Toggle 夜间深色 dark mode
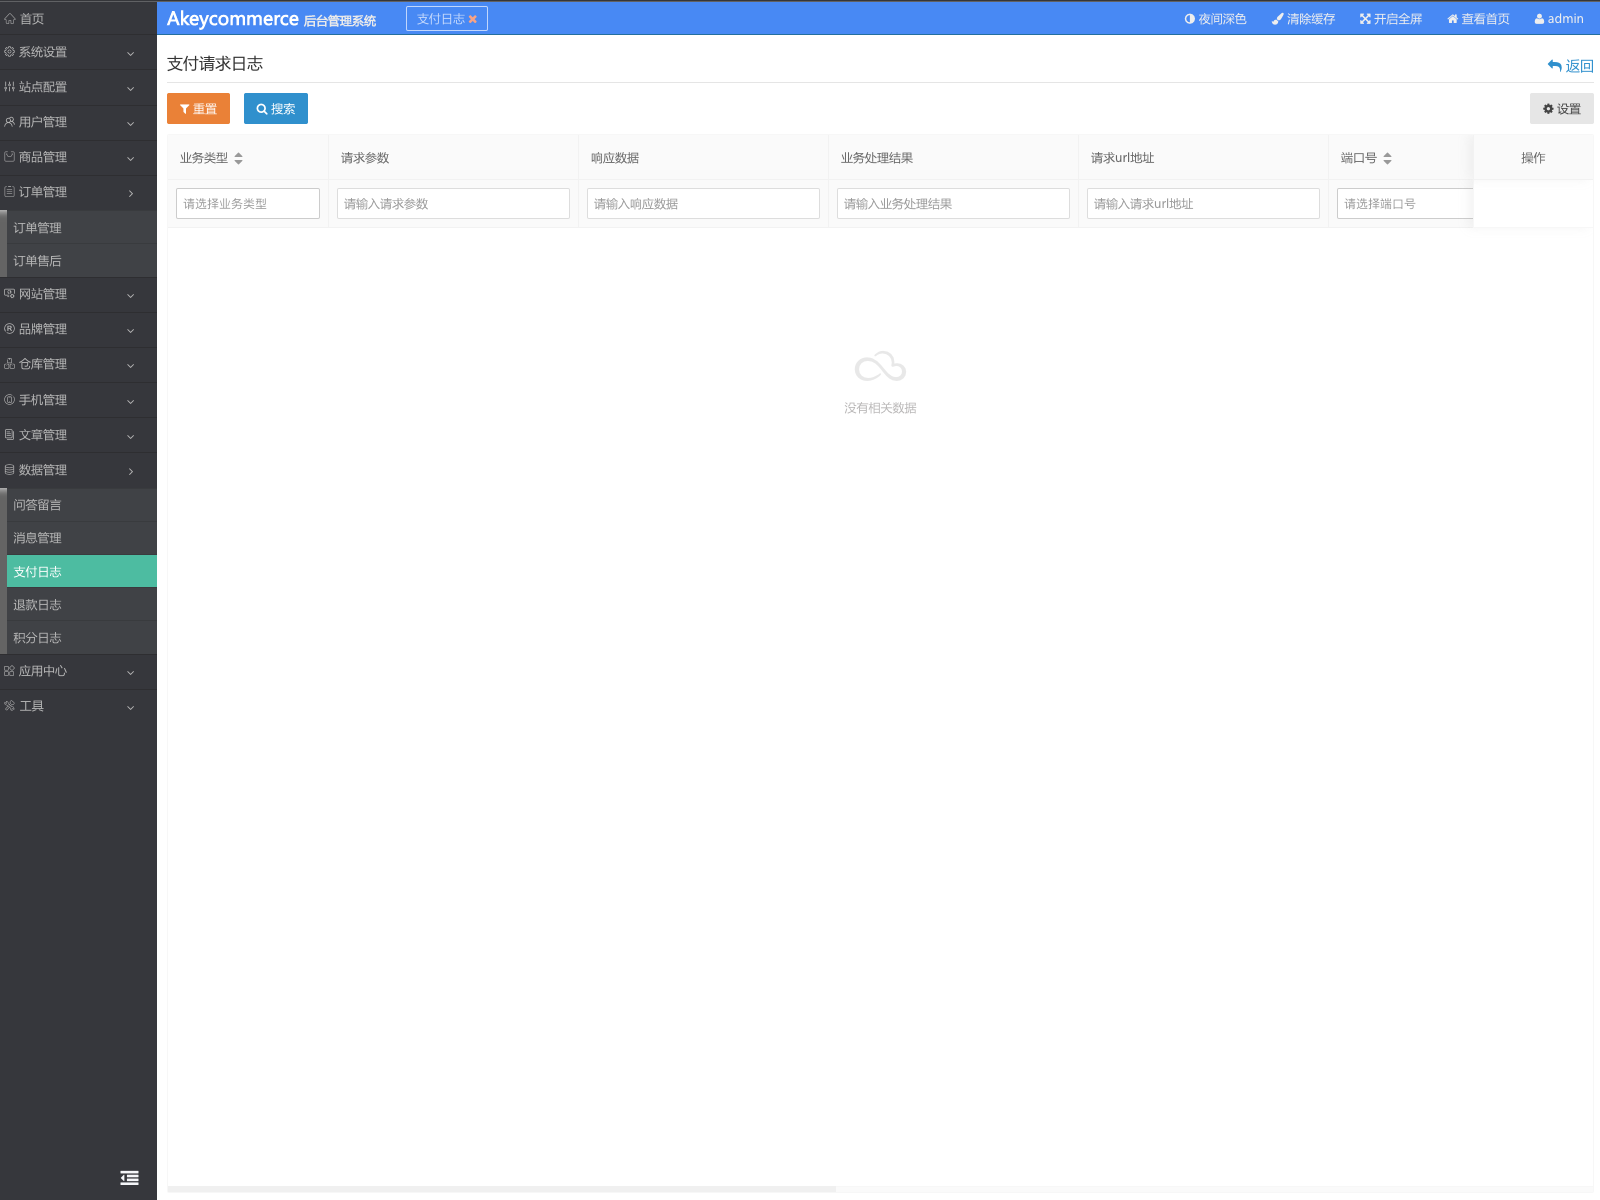The height and width of the screenshot is (1200, 1600). tap(1215, 19)
